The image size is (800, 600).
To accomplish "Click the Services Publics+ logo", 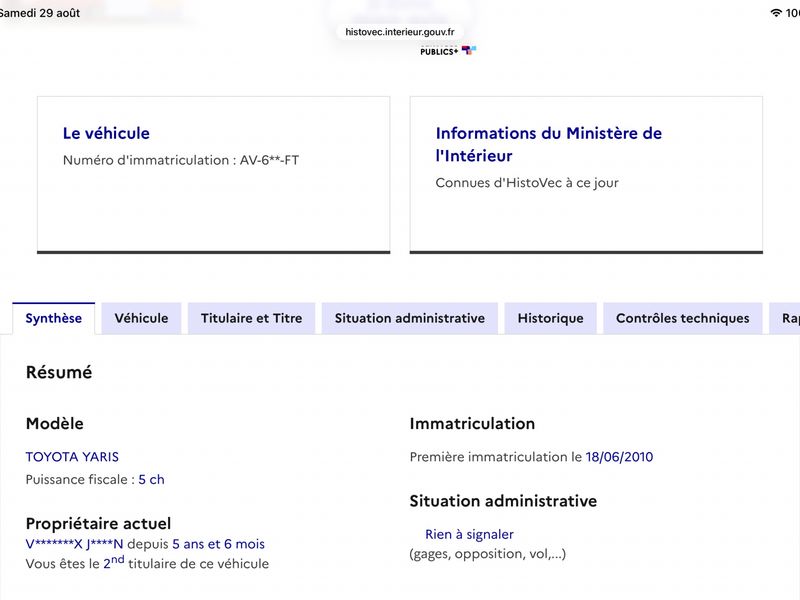I will point(448,51).
